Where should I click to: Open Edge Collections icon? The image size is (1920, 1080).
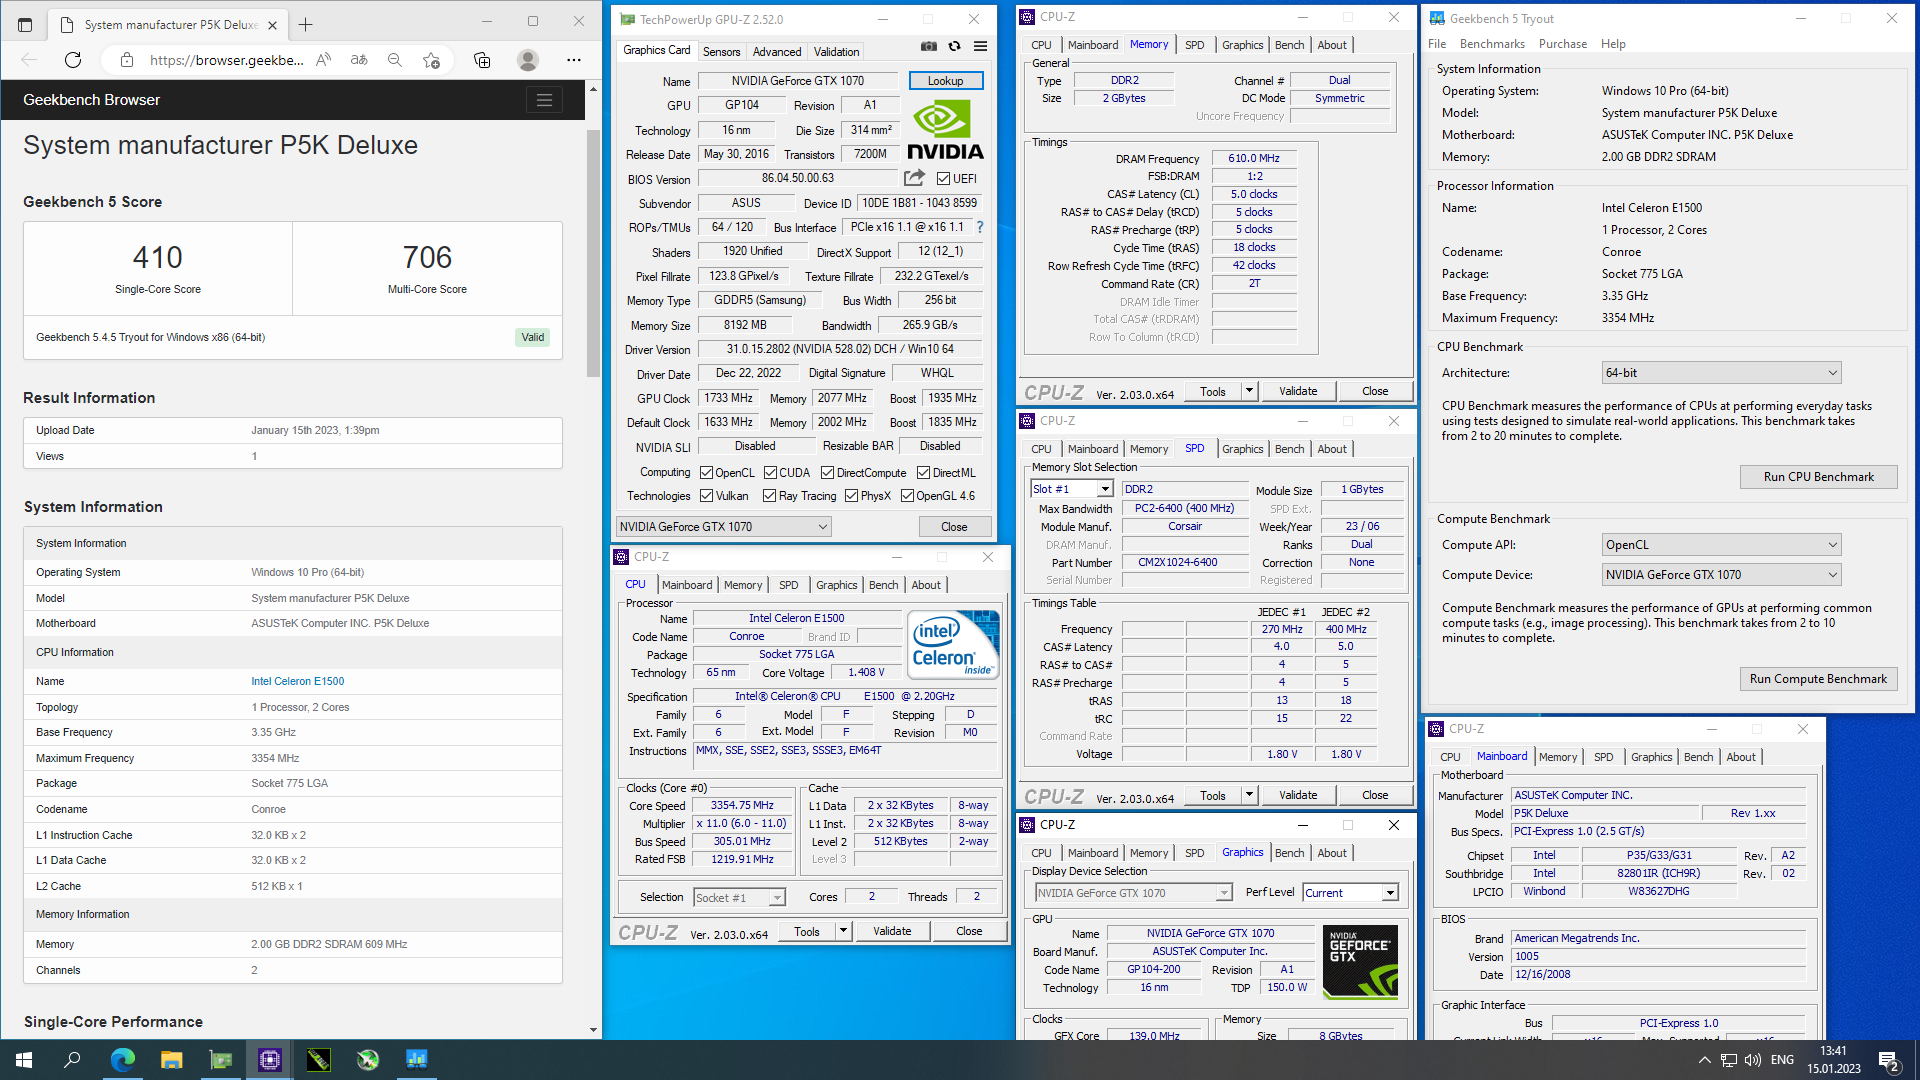coord(482,60)
